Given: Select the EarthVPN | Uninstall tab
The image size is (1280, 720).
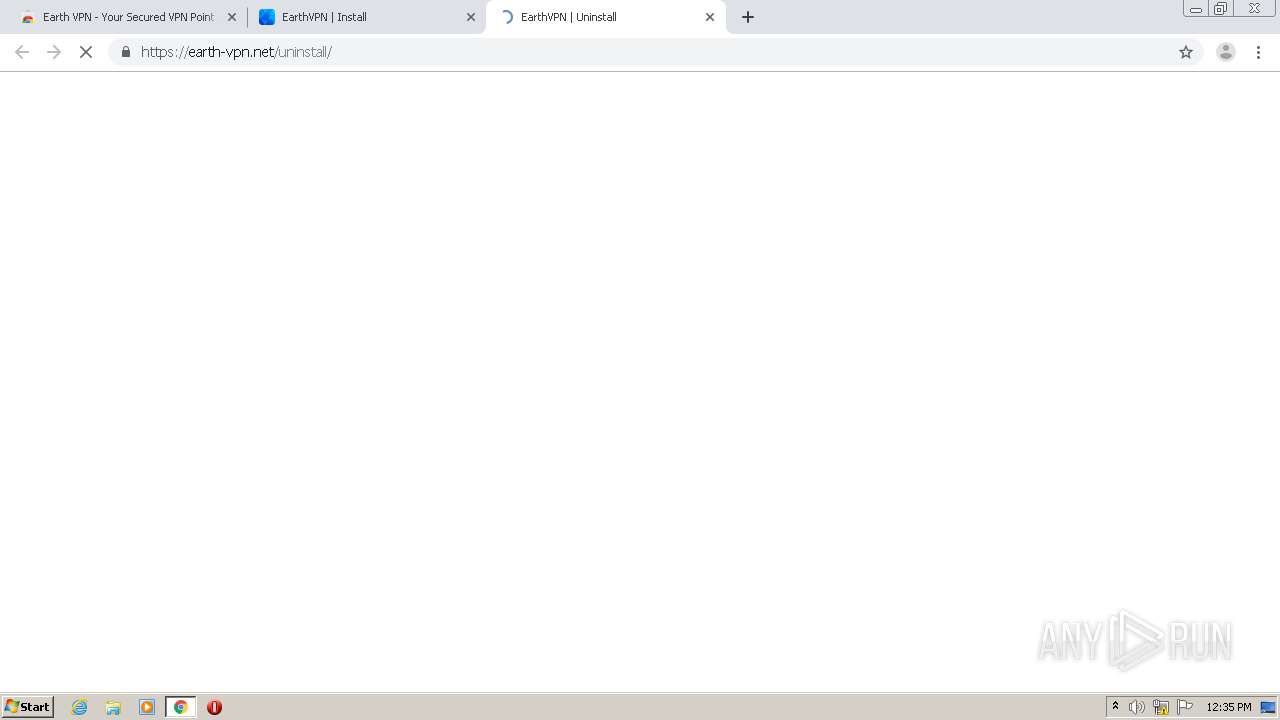Looking at the screenshot, I should pos(605,17).
